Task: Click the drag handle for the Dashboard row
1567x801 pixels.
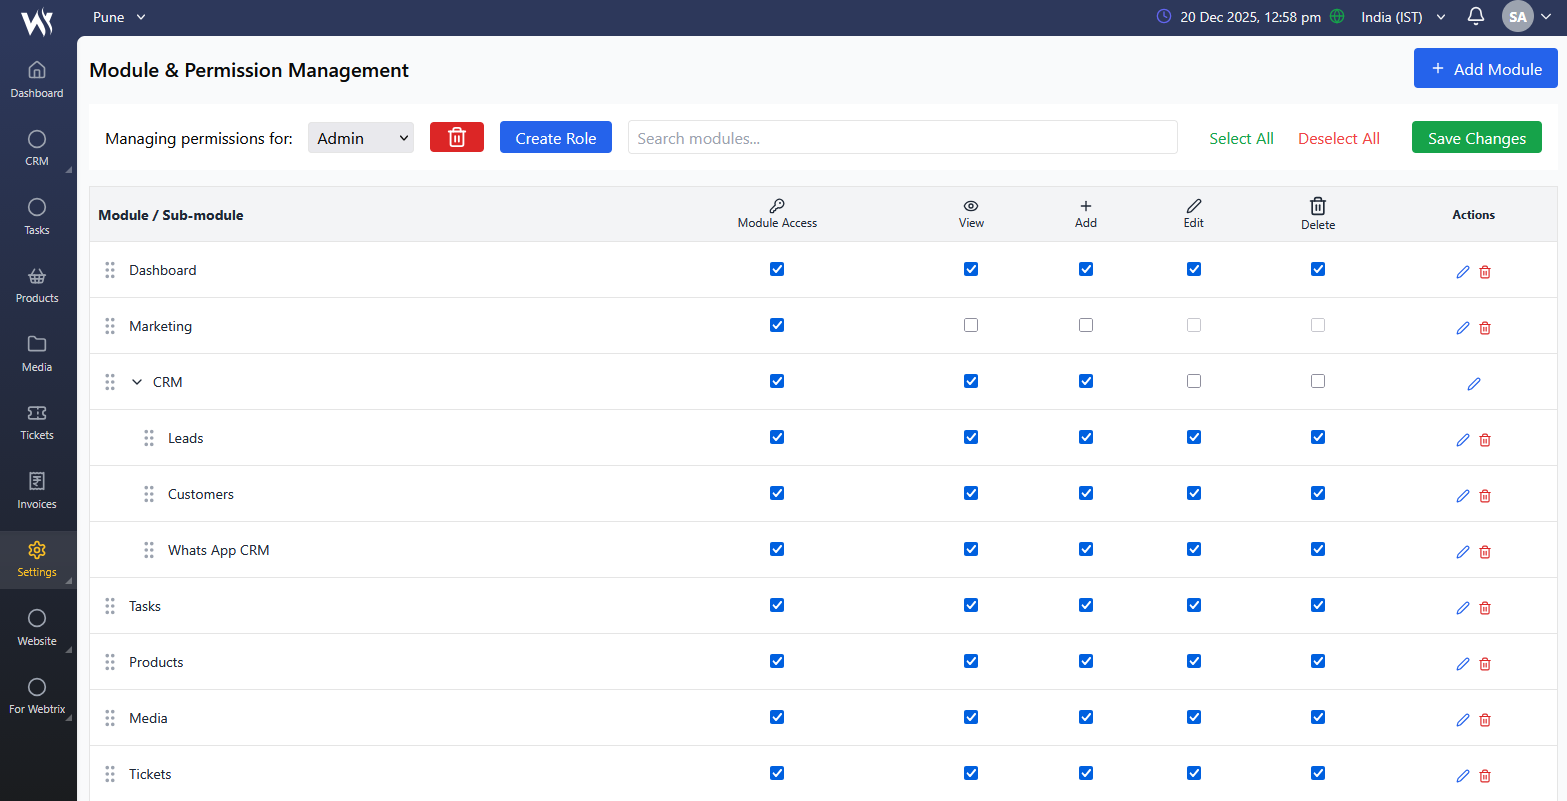Action: click(110, 270)
